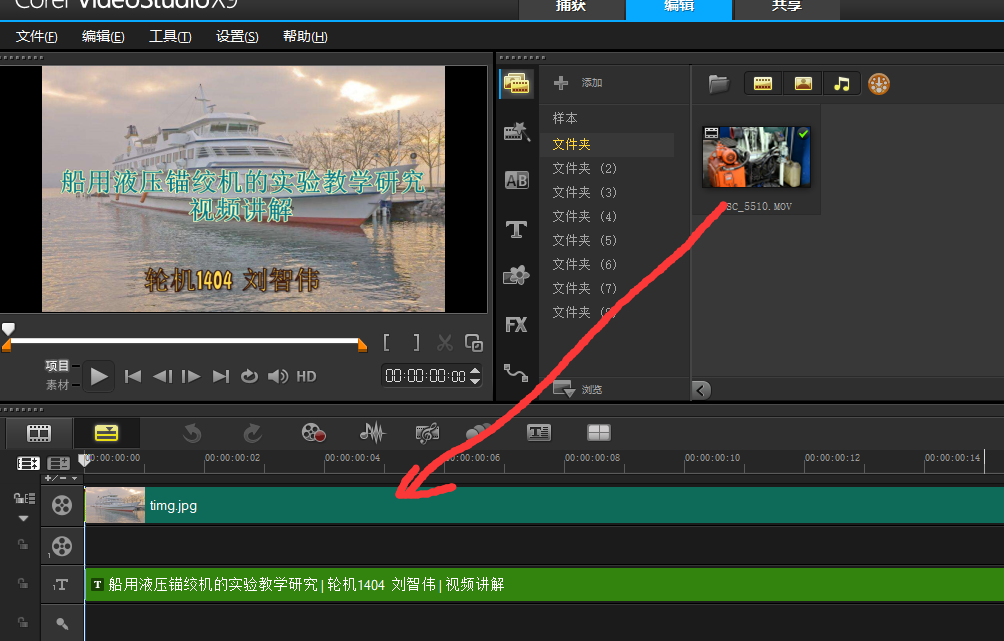
Task: Click the 添加 add folder button
Action: pos(578,83)
